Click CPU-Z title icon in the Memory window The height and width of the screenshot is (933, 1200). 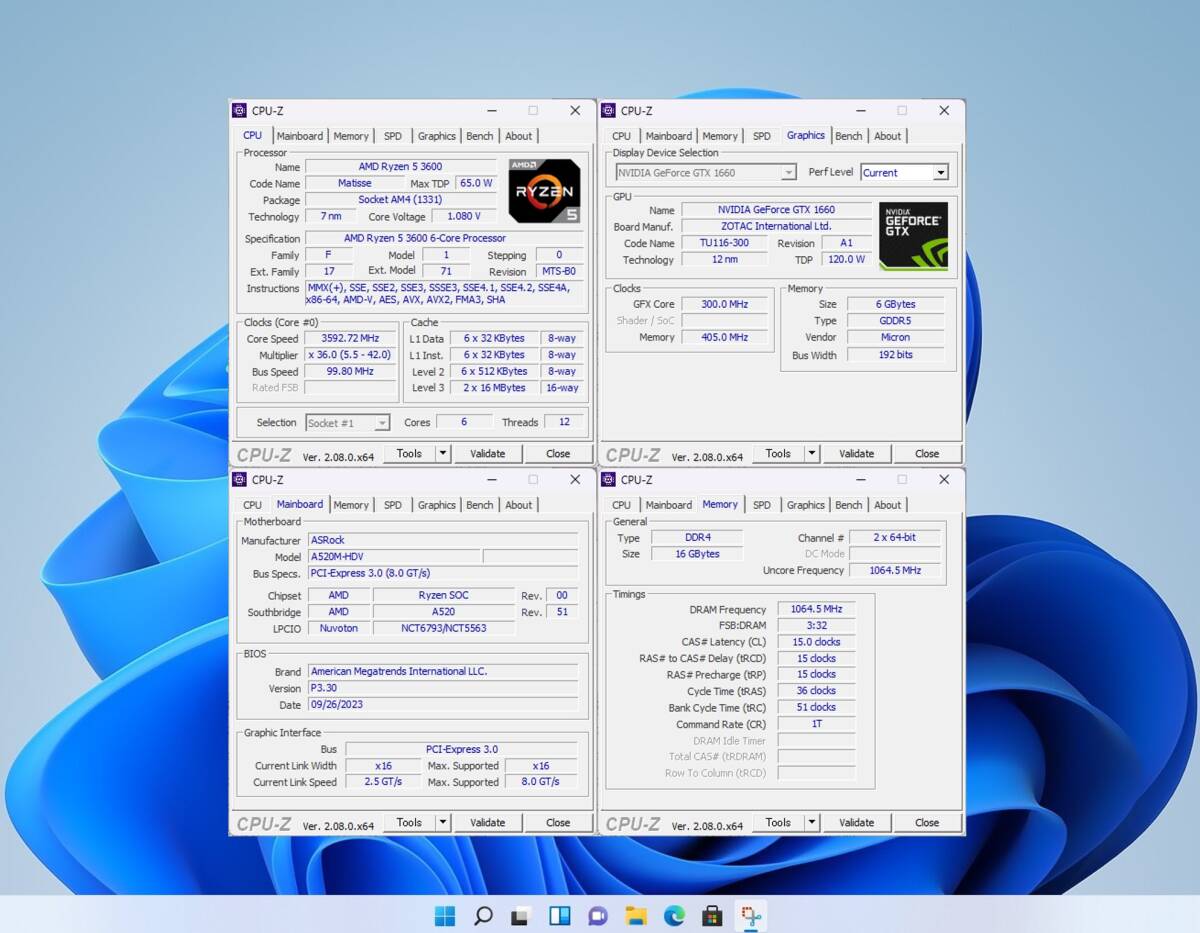click(608, 480)
